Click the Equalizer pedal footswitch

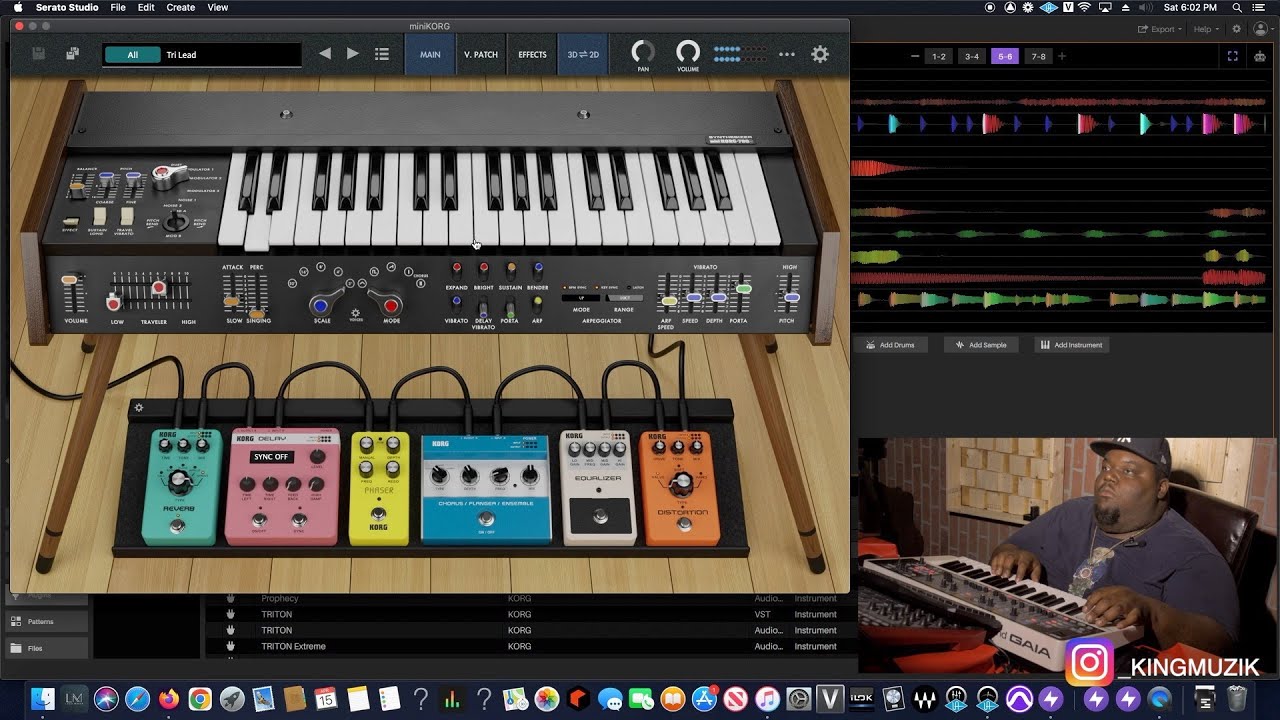point(598,517)
